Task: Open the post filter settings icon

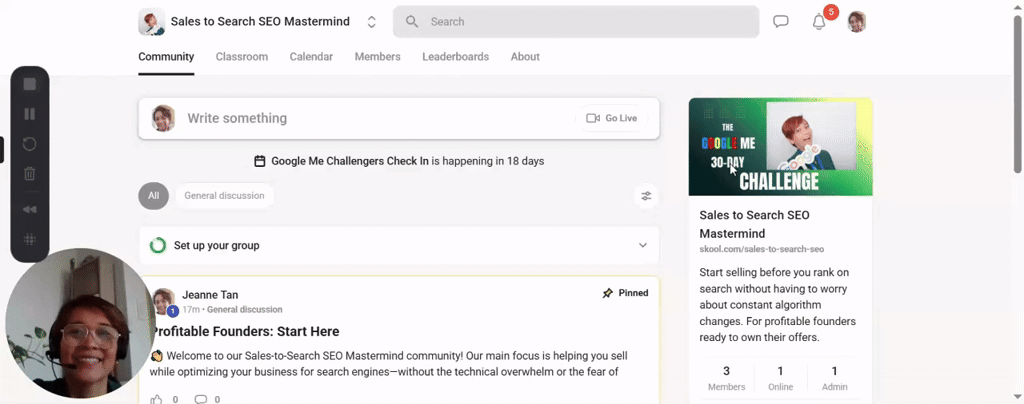Action: click(x=646, y=196)
